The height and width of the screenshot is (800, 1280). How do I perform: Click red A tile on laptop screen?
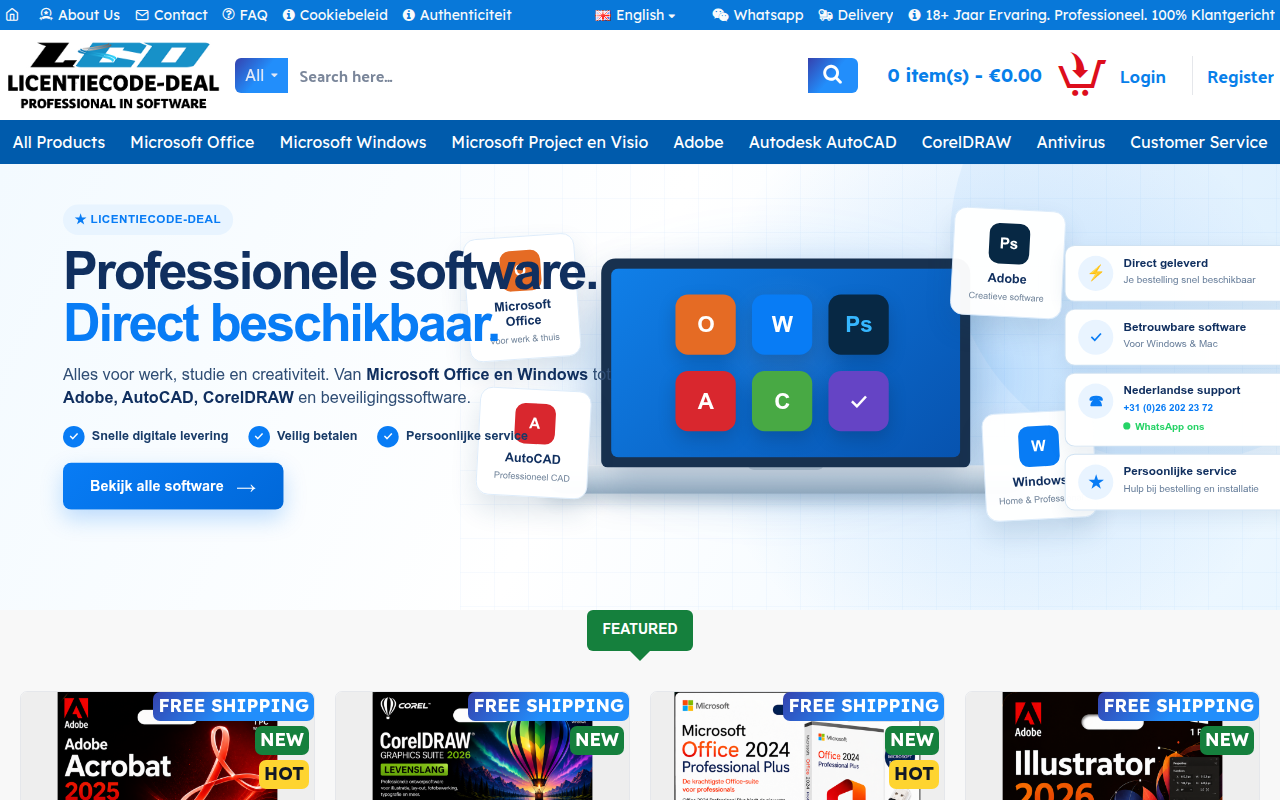(x=705, y=401)
